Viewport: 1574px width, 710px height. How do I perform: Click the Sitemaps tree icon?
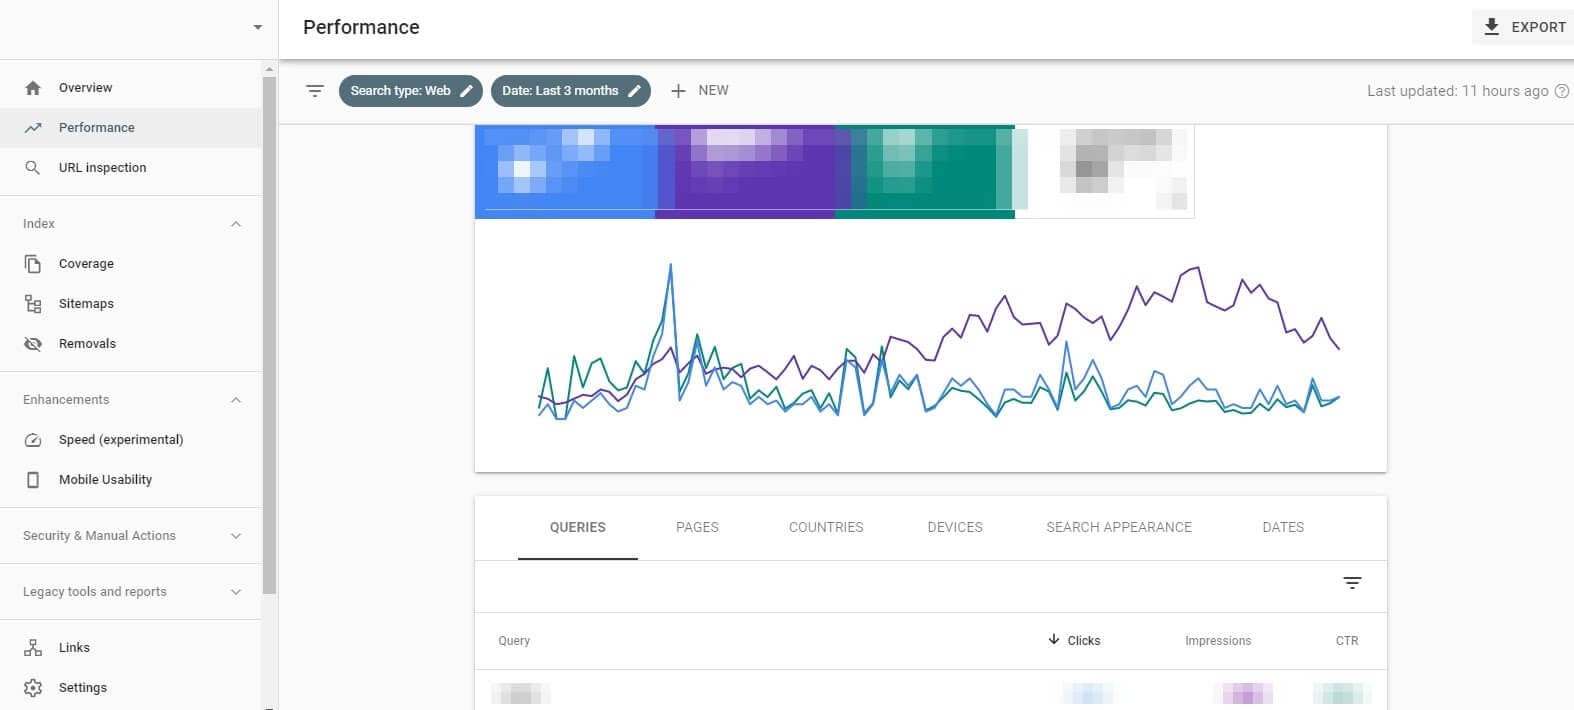[x=33, y=304]
